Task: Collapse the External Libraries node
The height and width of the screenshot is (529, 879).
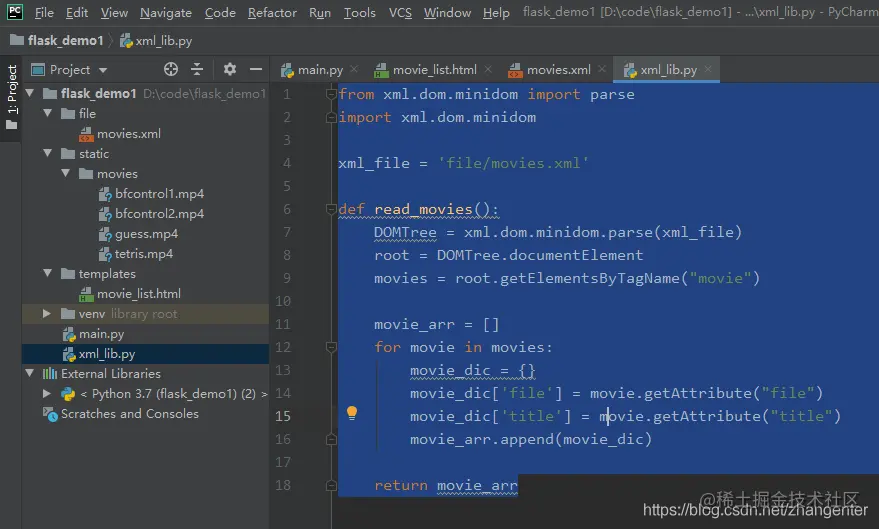Action: (x=30, y=373)
